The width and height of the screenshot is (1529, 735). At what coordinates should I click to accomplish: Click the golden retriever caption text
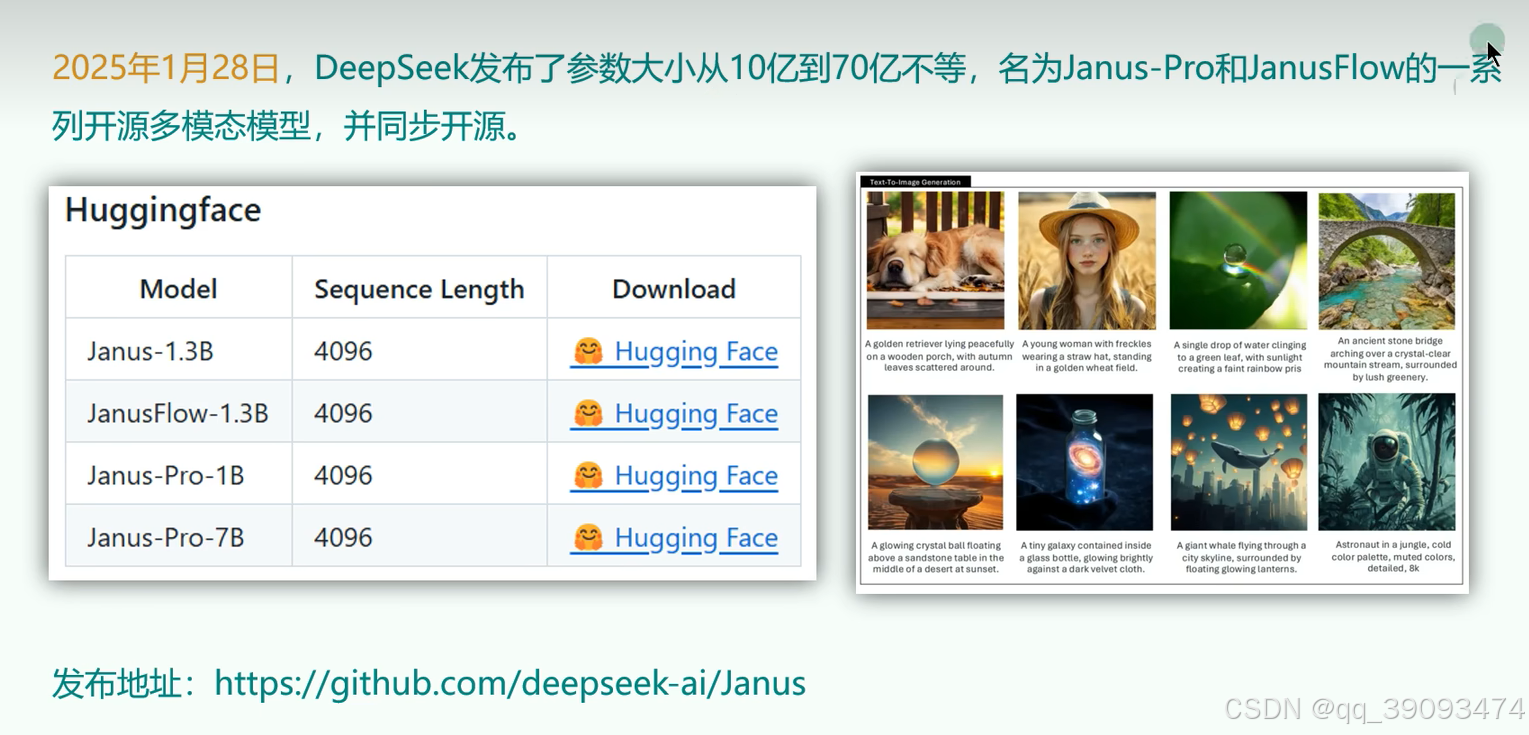[x=939, y=355]
